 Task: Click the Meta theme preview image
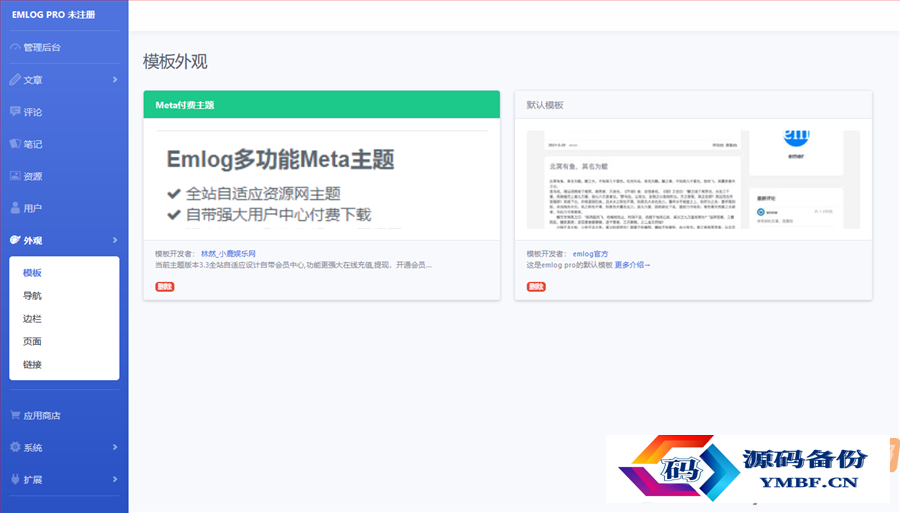(322, 179)
